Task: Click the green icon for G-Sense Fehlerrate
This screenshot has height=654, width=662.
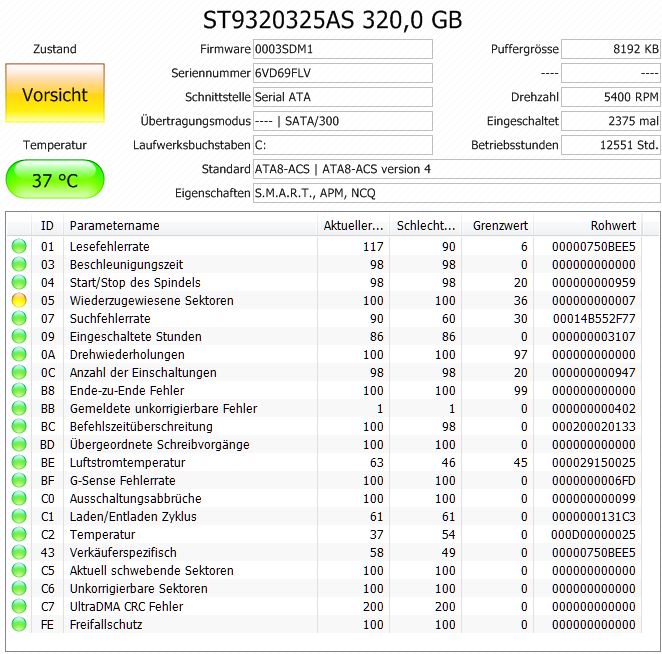Action: [x=19, y=480]
